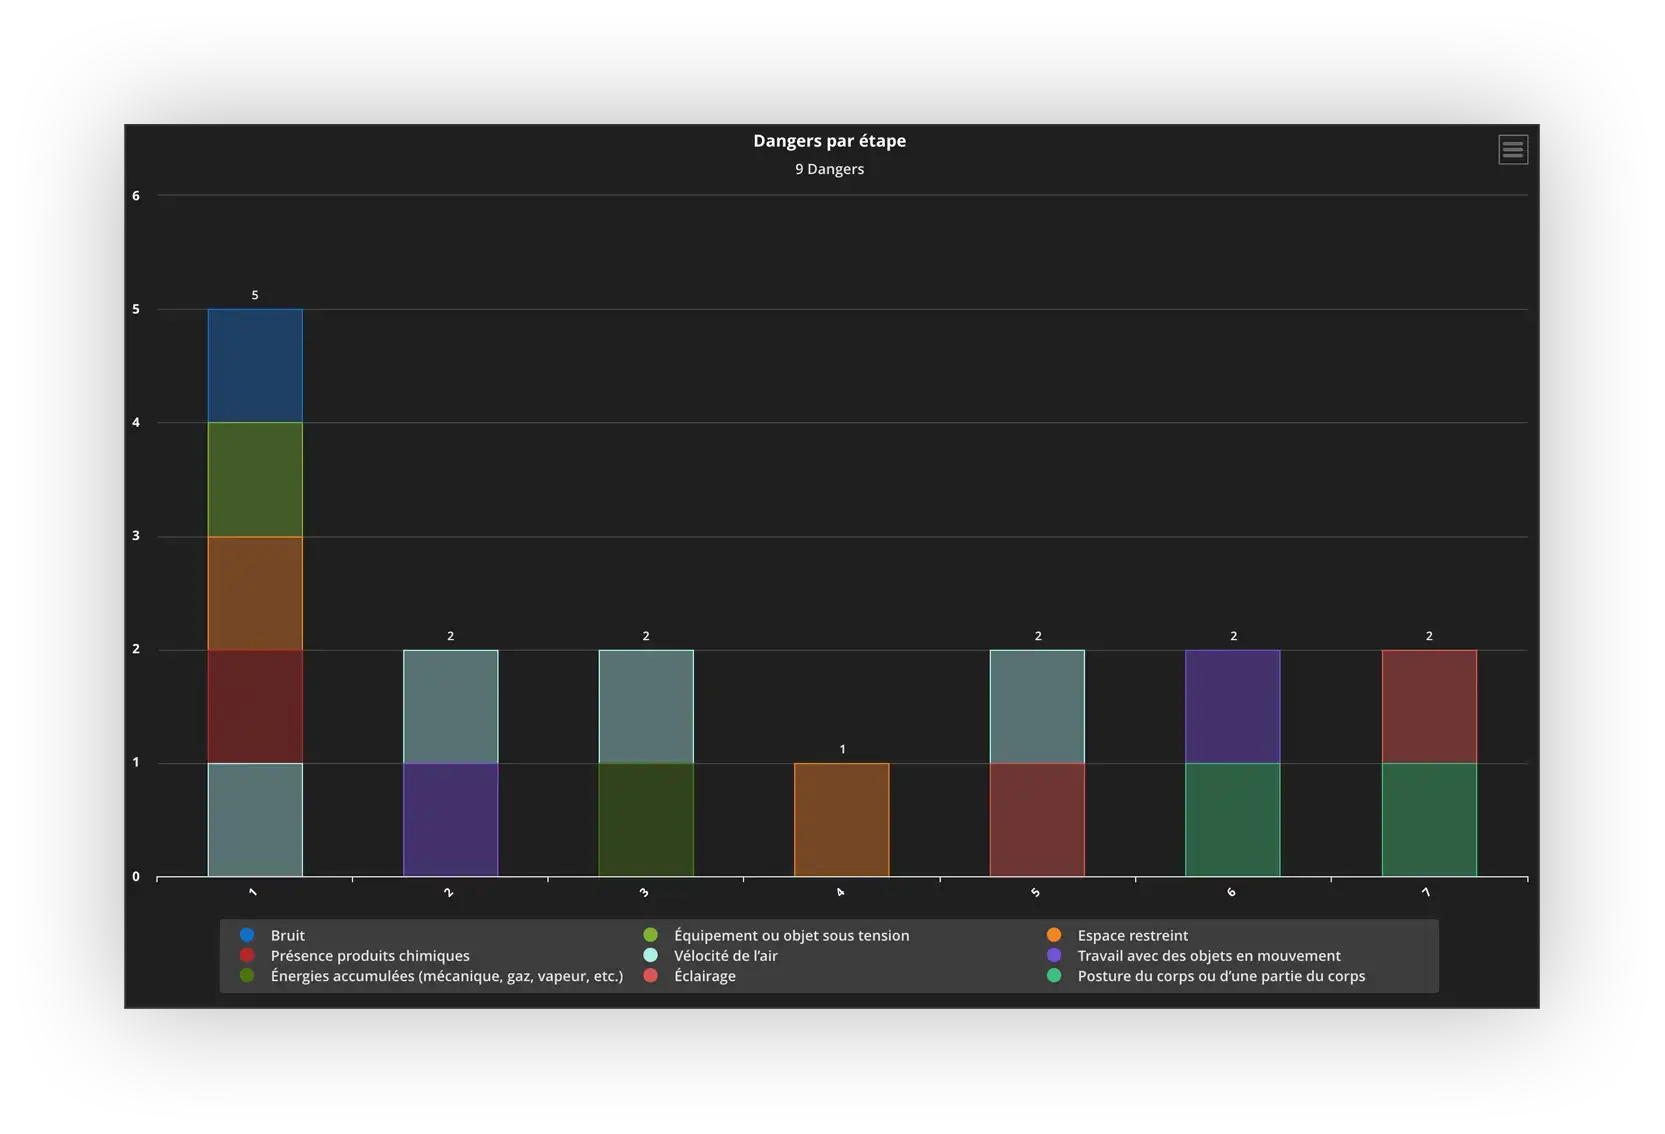Click x-axis label for step 4
The image size is (1665, 1134).
(x=840, y=892)
